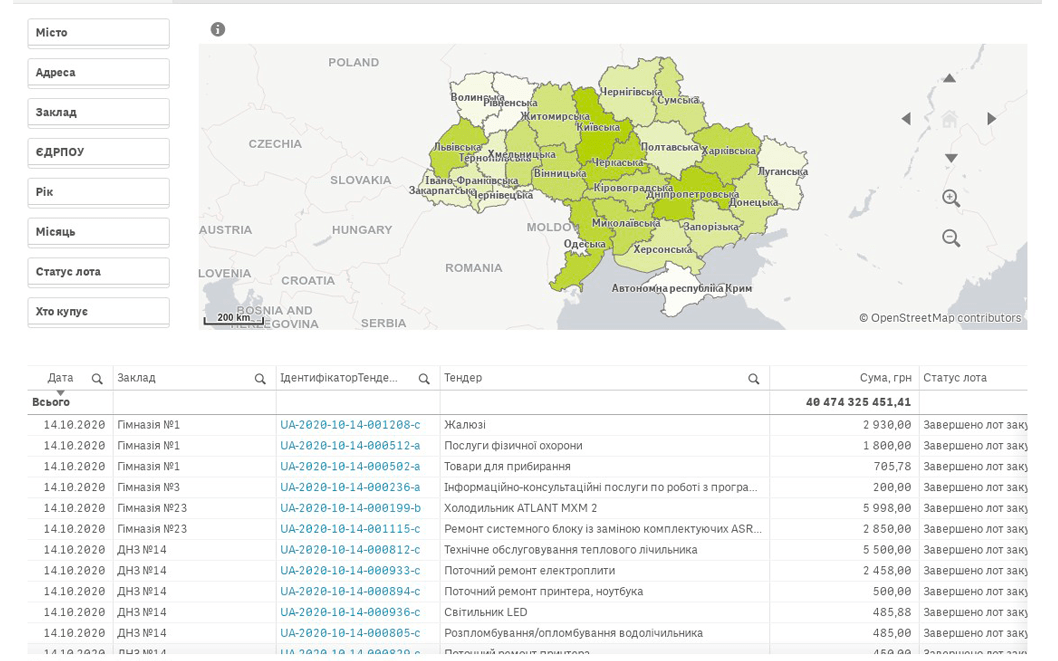Pan the map right using the arrow
The image size is (1058, 661).
(989, 118)
